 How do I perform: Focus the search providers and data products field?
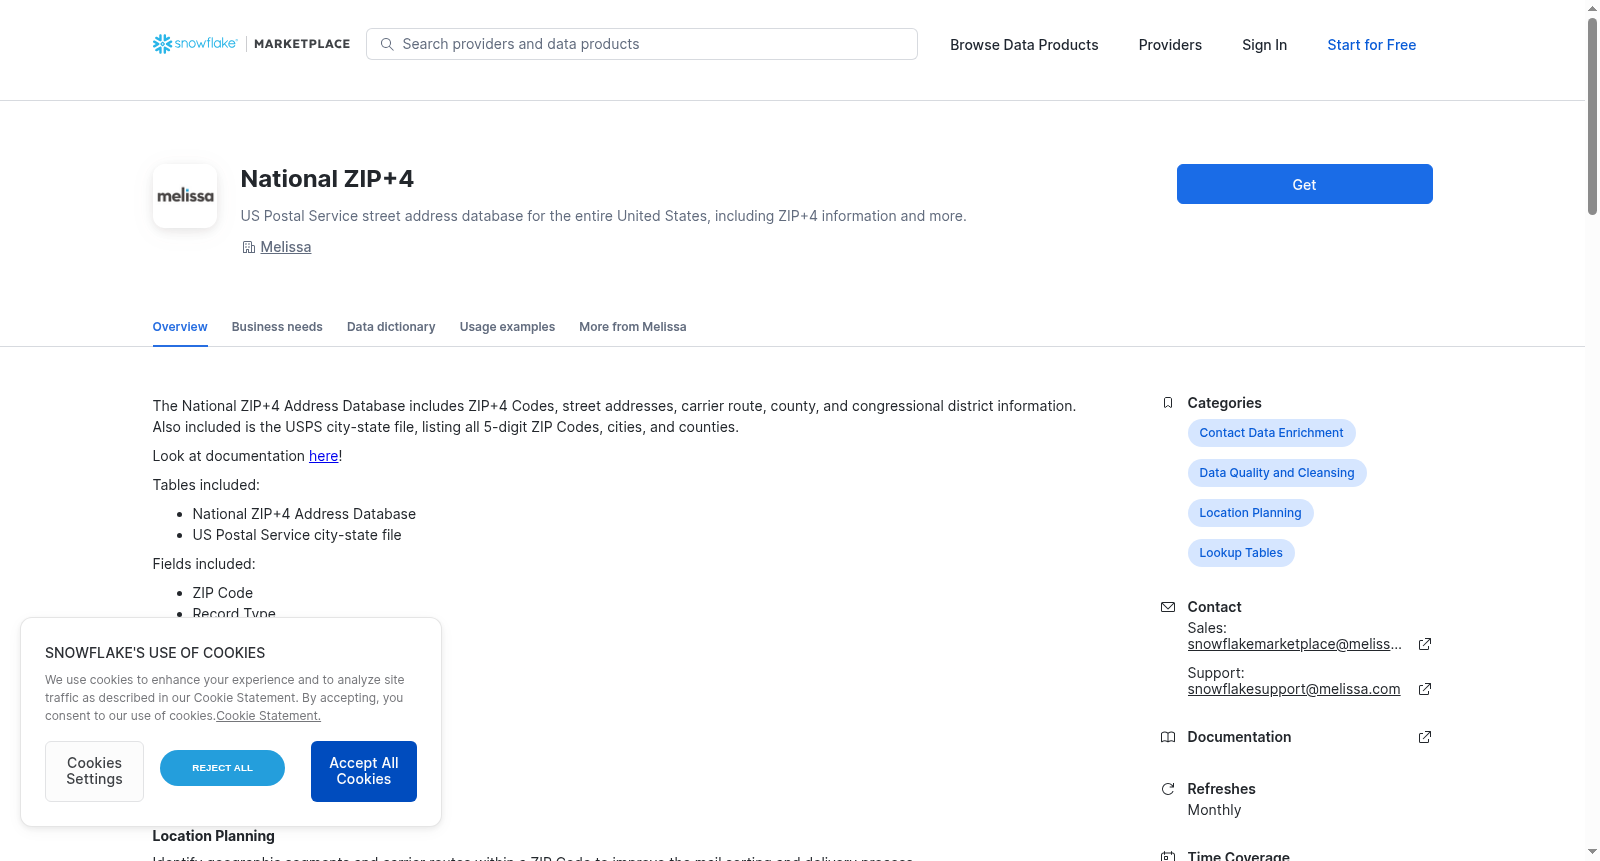[642, 44]
